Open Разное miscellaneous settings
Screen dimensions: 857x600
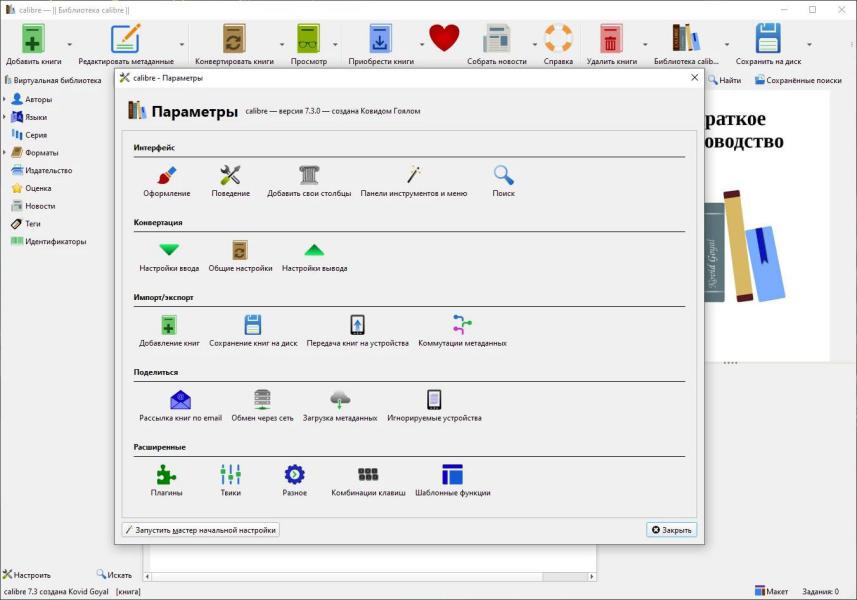tap(294, 481)
